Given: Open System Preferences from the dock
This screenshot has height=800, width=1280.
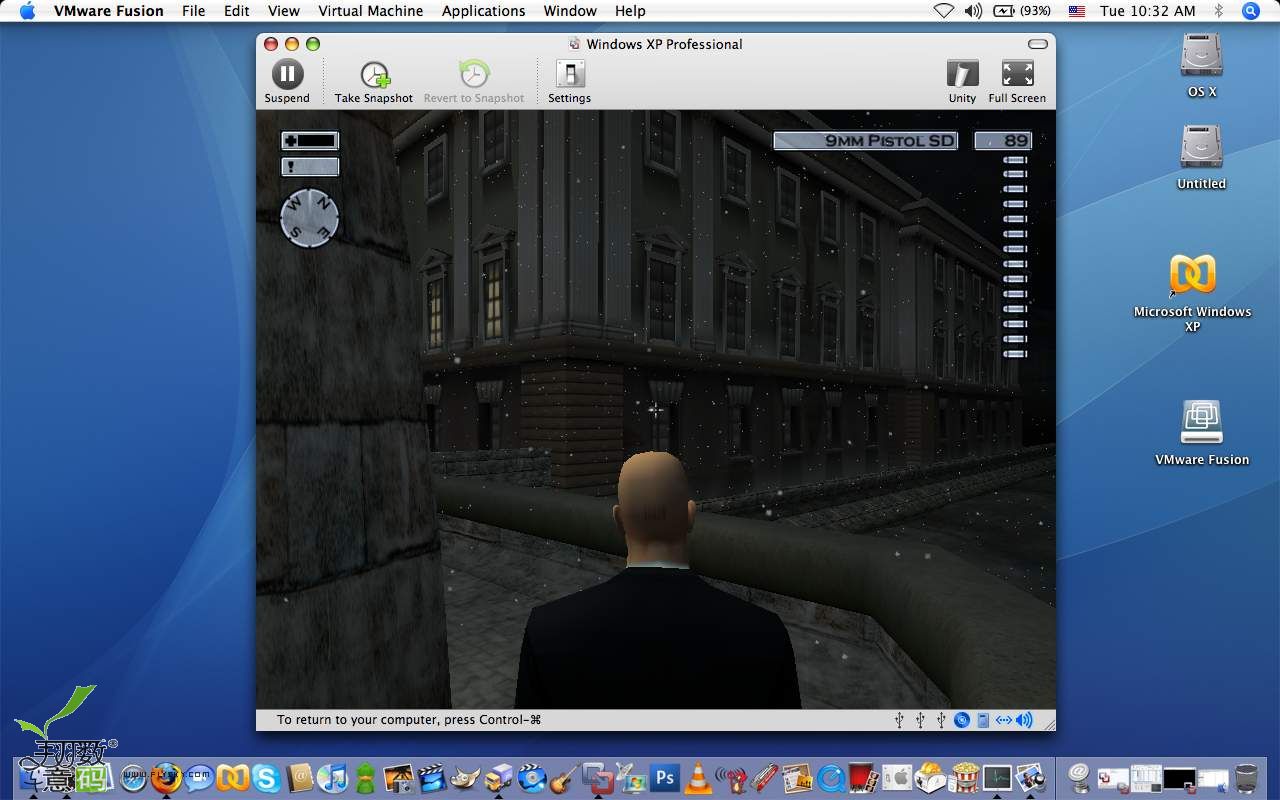Looking at the screenshot, I should point(897,776).
